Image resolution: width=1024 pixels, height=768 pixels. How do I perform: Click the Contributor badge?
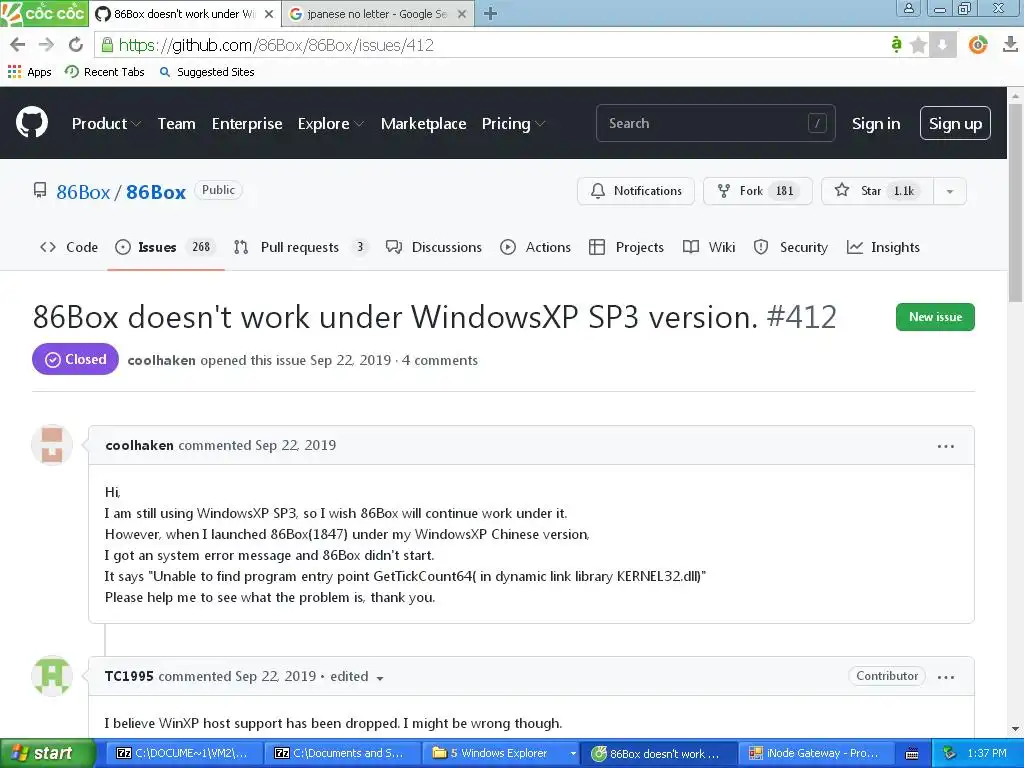click(887, 676)
